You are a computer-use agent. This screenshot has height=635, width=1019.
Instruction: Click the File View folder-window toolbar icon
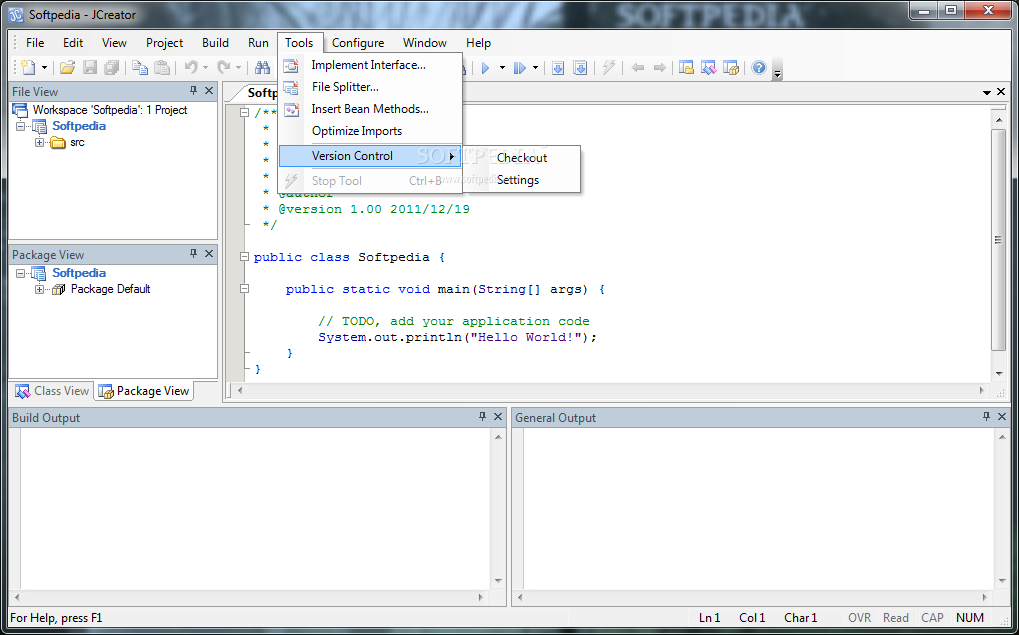coord(686,68)
